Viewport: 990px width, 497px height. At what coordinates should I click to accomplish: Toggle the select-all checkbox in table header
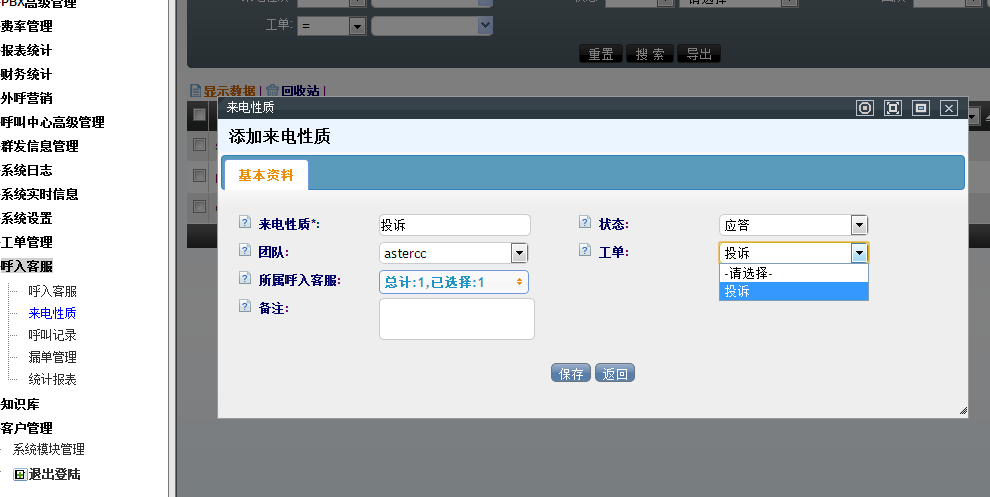click(199, 115)
